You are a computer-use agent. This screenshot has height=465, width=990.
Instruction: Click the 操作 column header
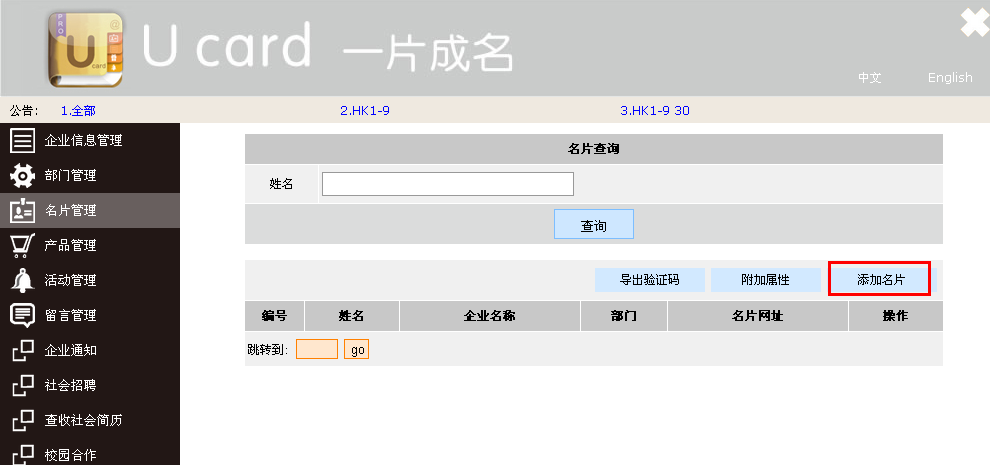click(x=895, y=316)
